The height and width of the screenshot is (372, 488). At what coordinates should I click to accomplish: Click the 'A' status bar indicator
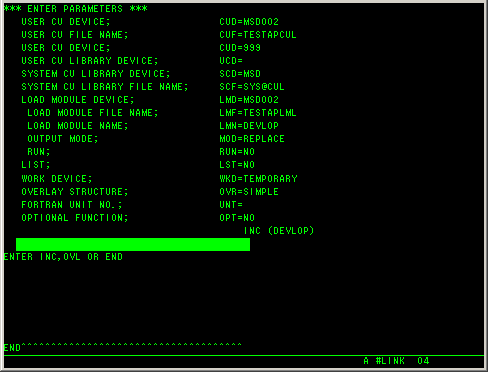(x=366, y=361)
